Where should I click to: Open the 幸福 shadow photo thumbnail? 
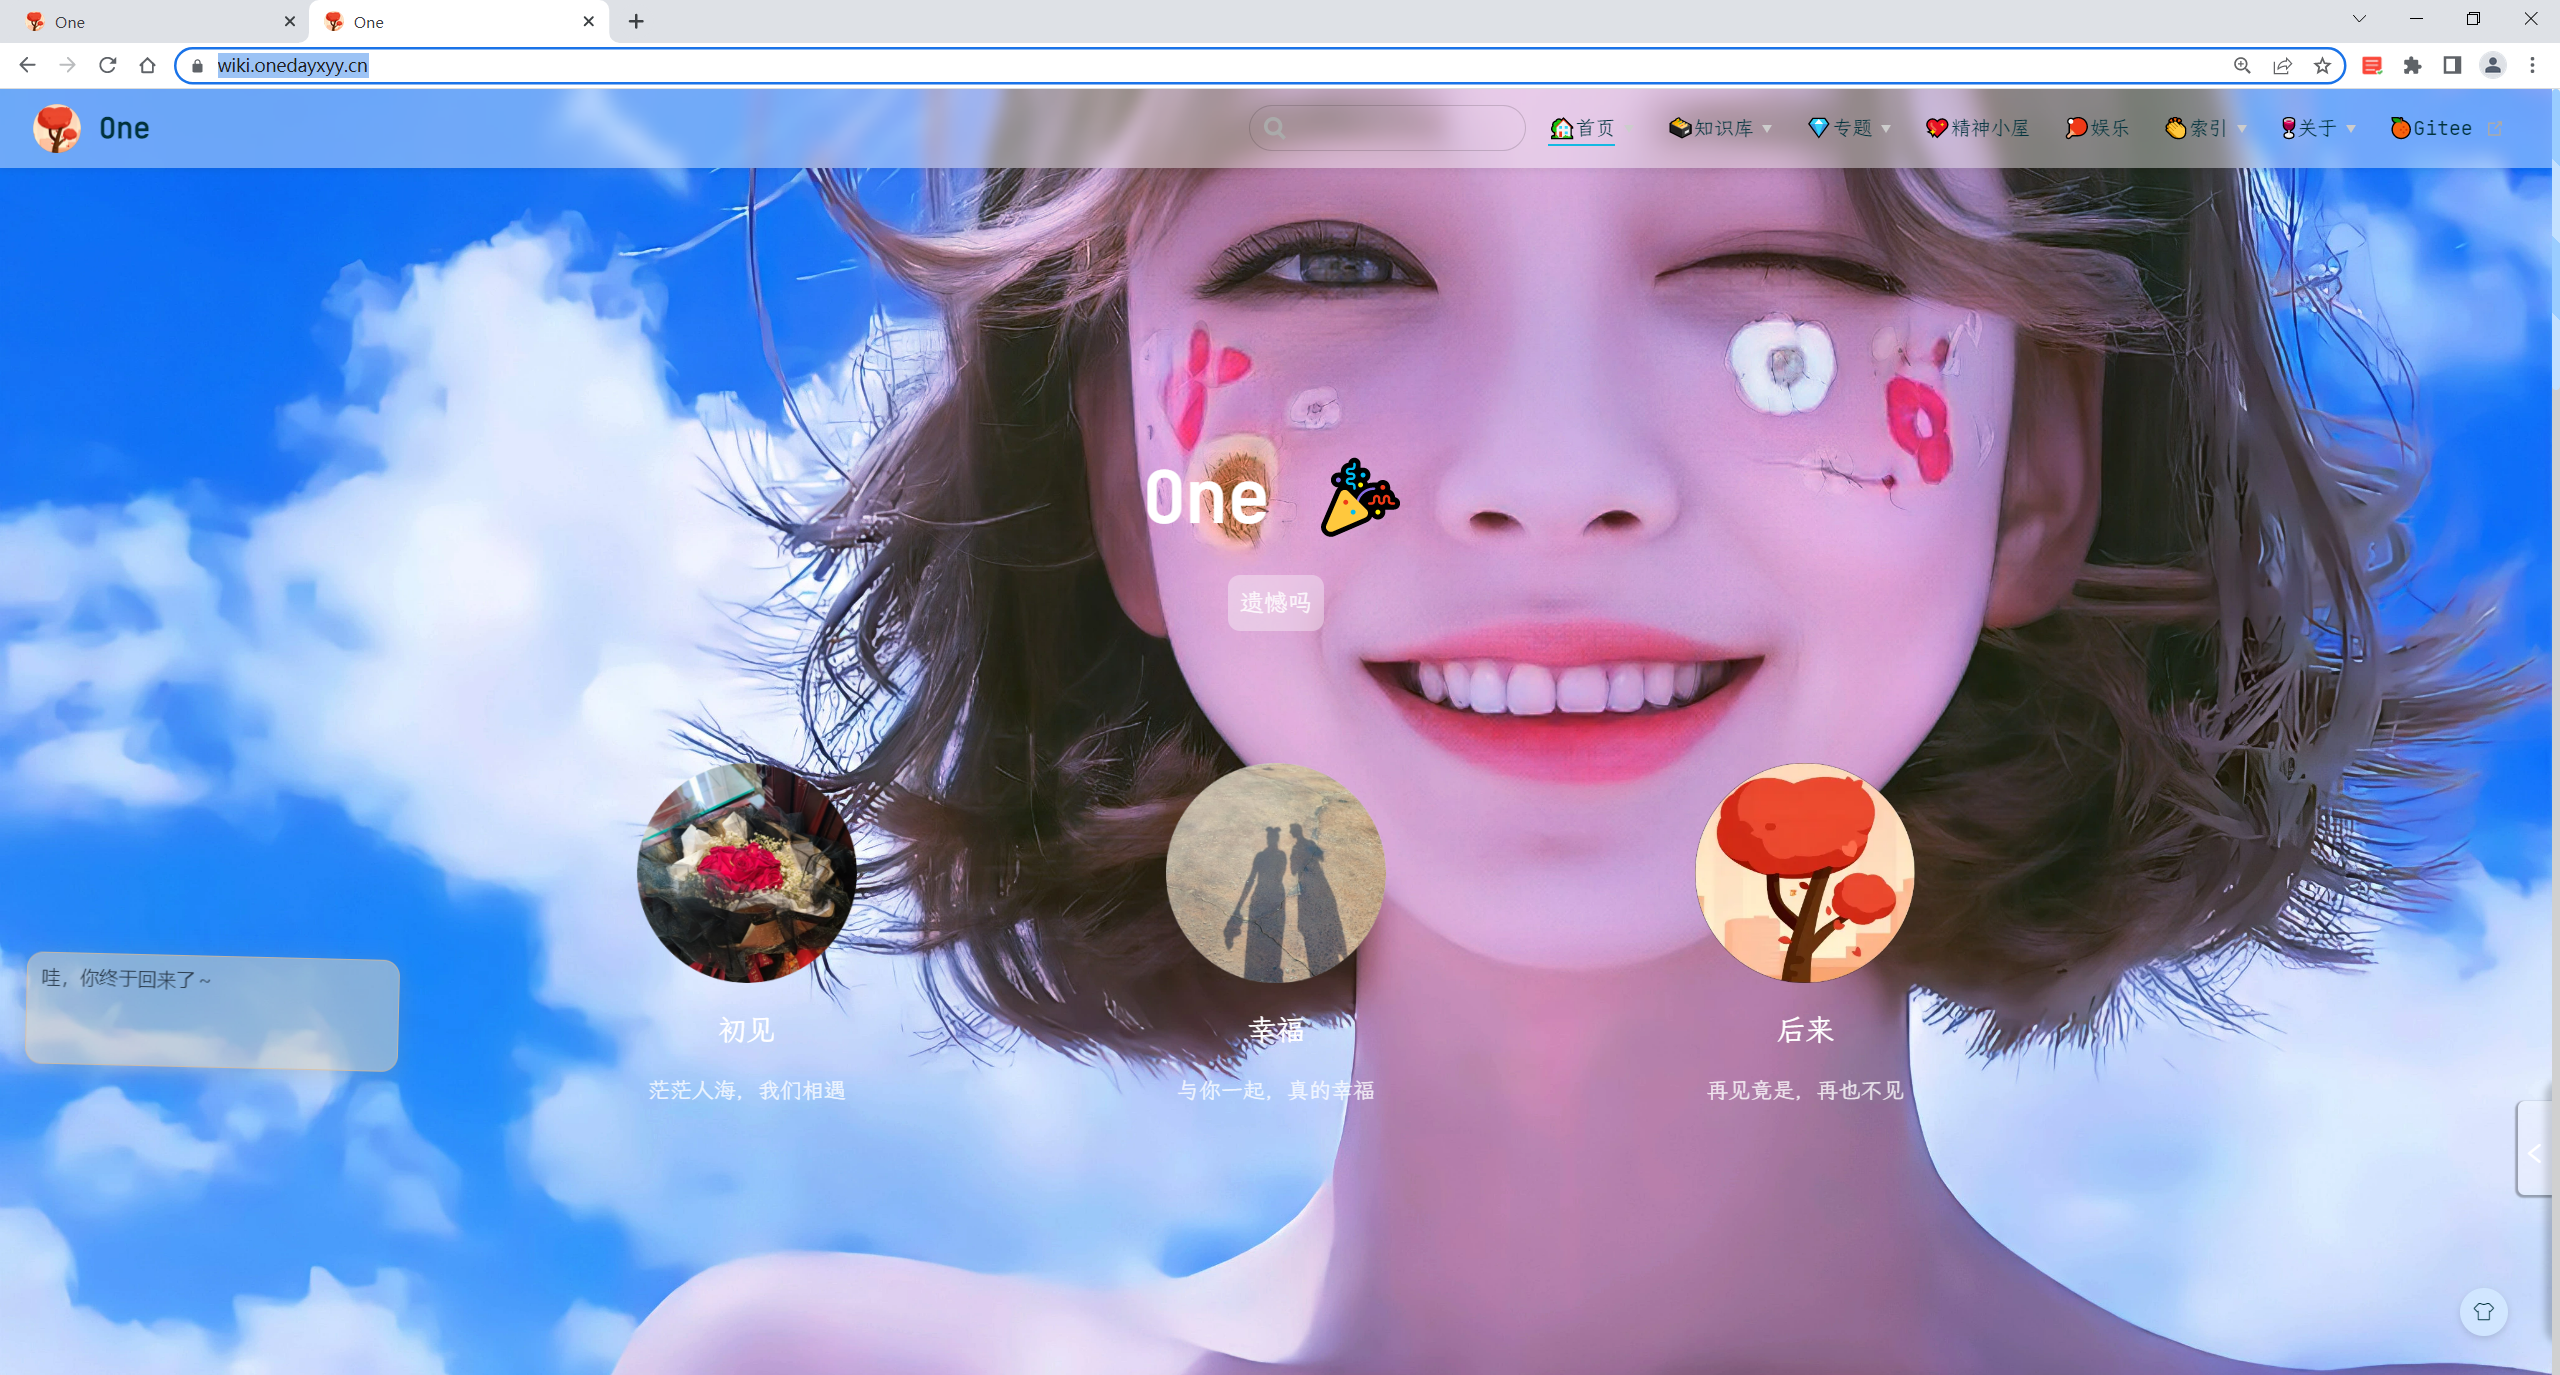point(1275,872)
